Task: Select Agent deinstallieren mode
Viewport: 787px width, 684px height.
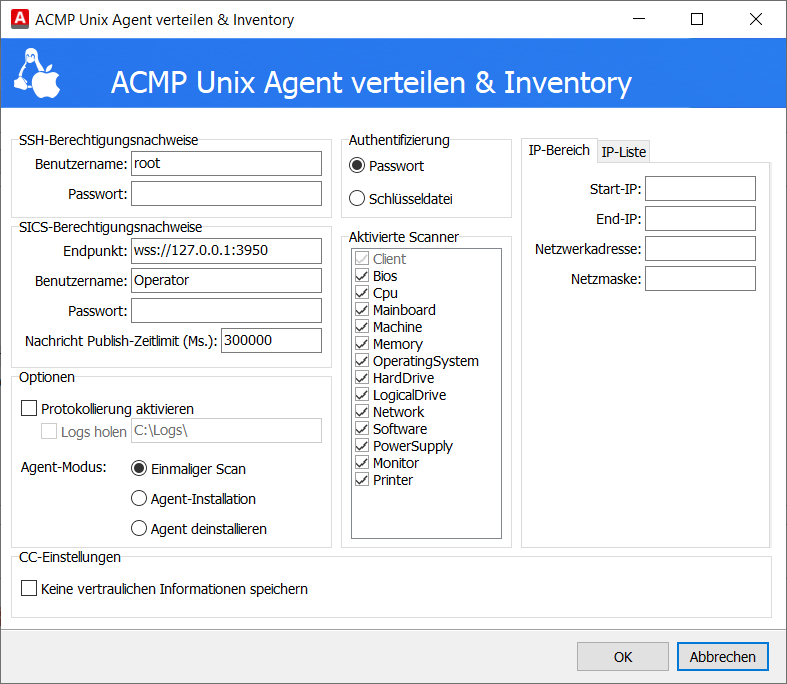Action: [x=139, y=528]
